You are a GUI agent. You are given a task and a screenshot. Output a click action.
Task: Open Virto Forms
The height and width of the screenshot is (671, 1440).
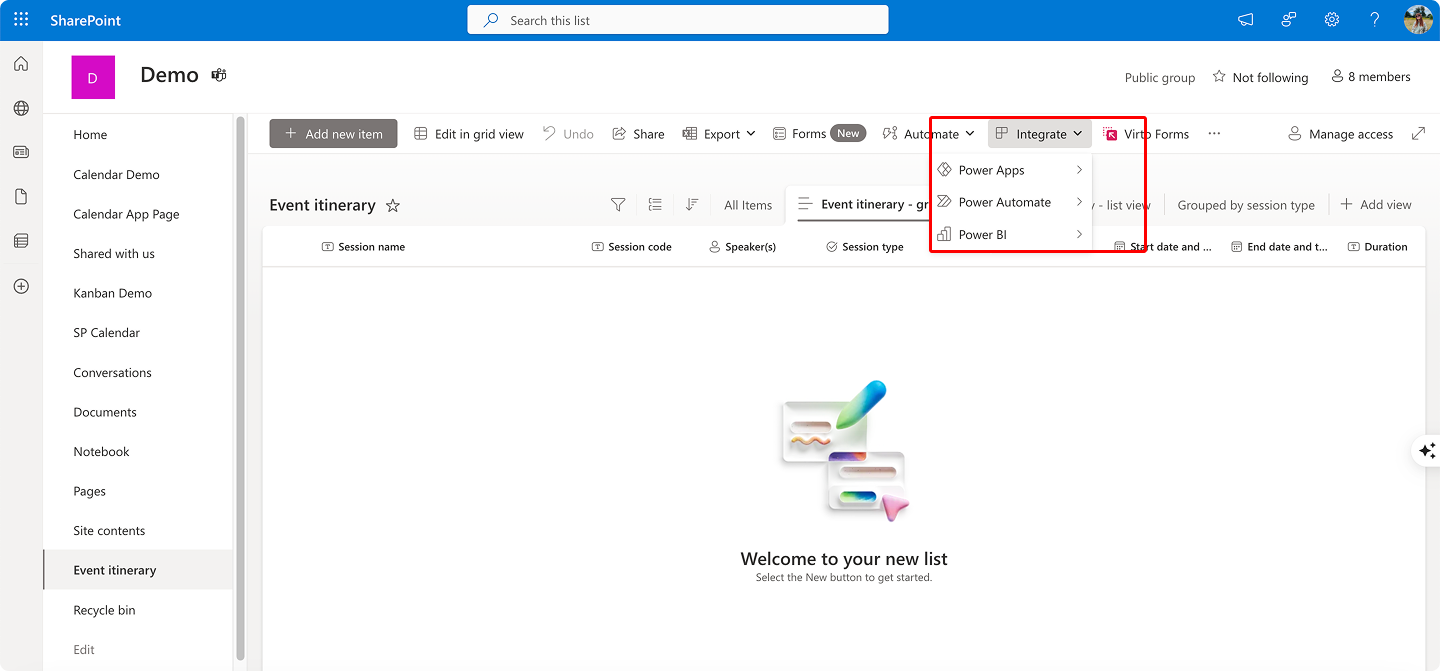pyautogui.click(x=1146, y=134)
